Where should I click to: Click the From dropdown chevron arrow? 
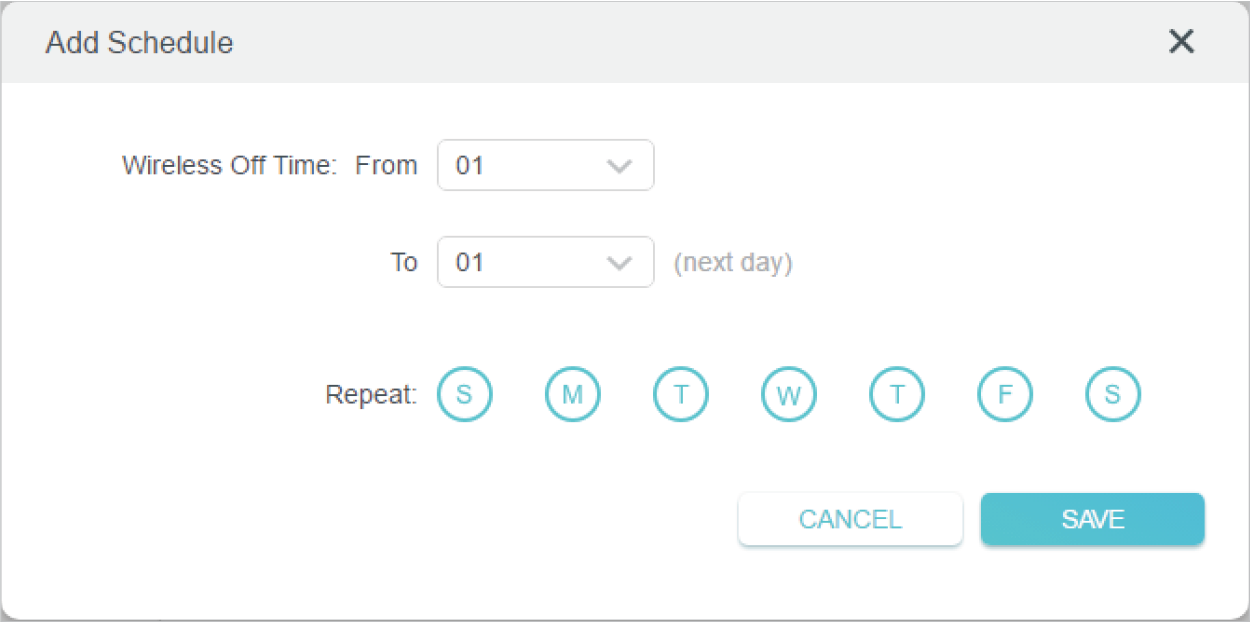[620, 166]
